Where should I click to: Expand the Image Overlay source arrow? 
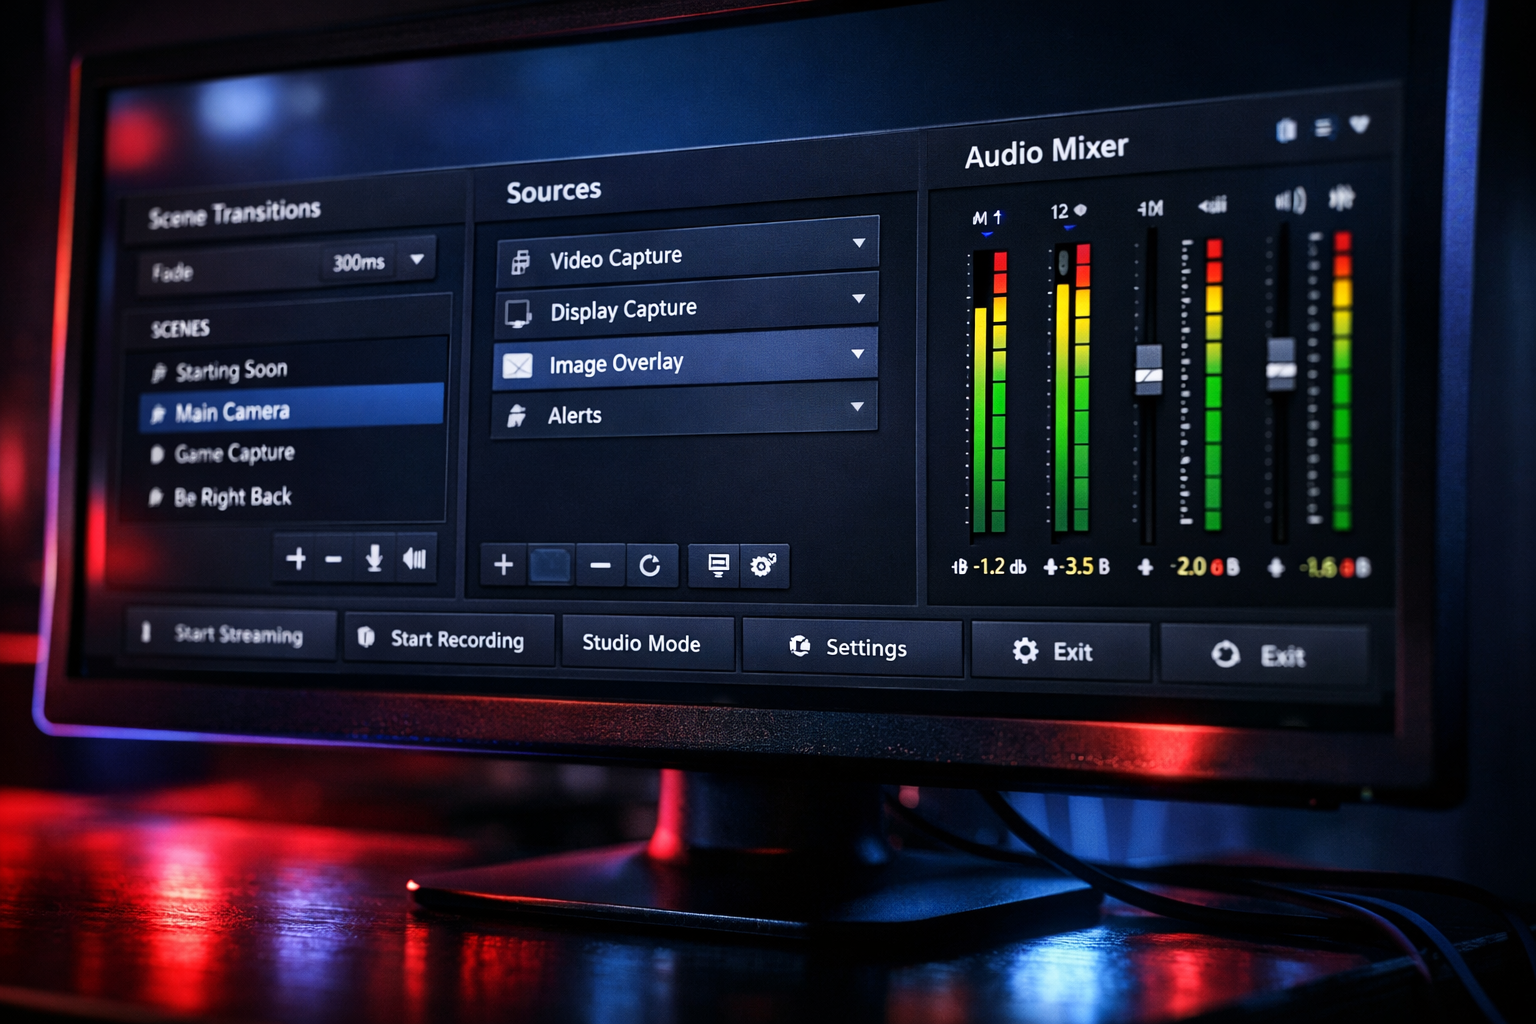pos(857,354)
